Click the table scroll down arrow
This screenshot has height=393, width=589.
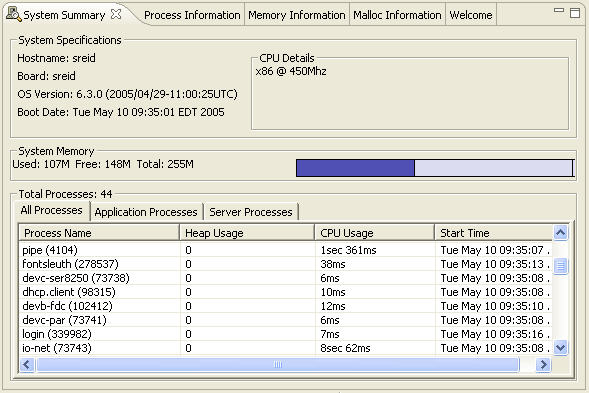click(560, 347)
